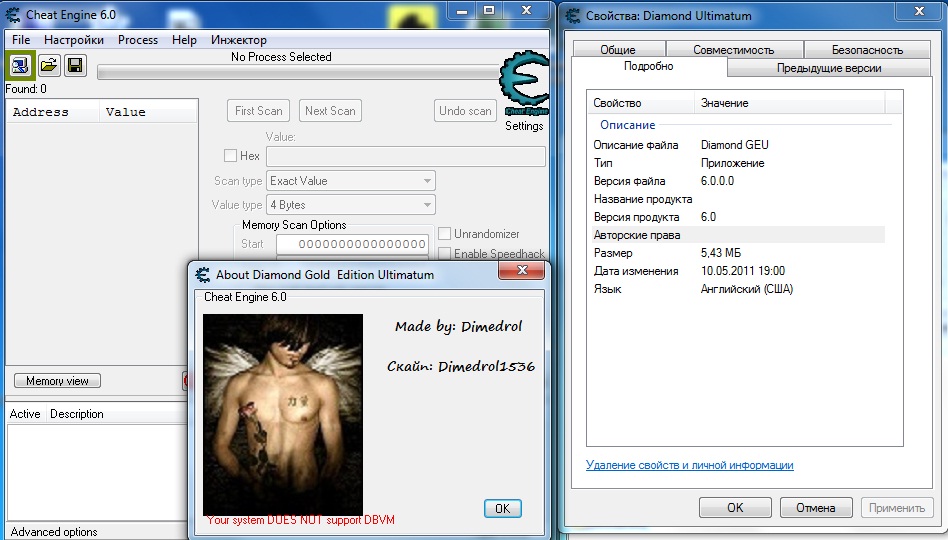948x540 pixels.
Task: Click the Next Scan button
Action: tap(330, 111)
